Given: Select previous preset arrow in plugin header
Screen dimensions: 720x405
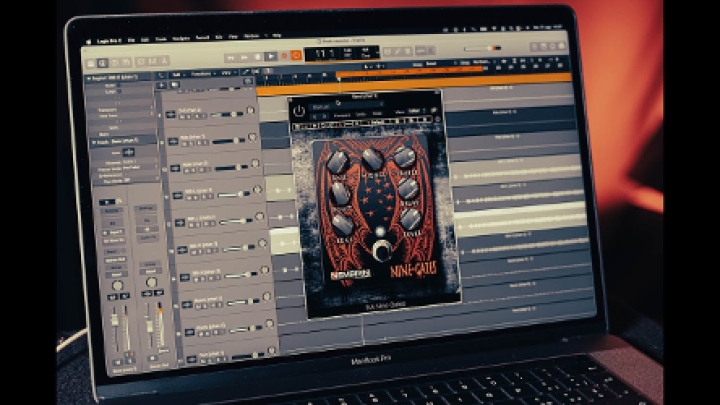Looking at the screenshot, I should pyautogui.click(x=314, y=117).
